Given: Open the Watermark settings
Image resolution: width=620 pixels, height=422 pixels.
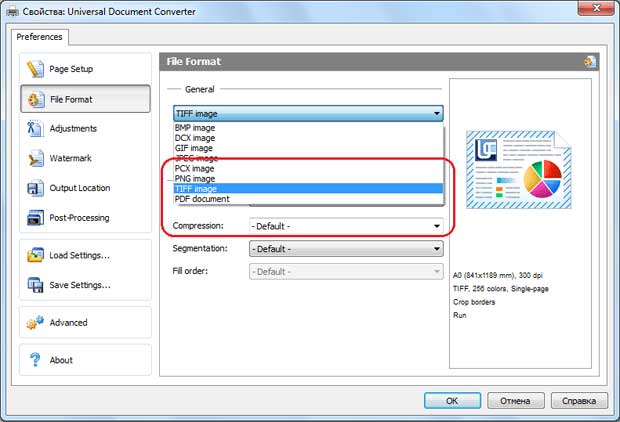Looking at the screenshot, I should coord(85,158).
